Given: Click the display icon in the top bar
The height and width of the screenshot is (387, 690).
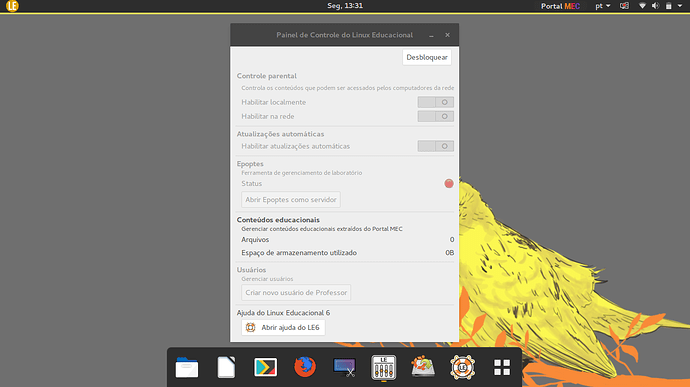Looking at the screenshot, I should pyautogui.click(x=624, y=6).
